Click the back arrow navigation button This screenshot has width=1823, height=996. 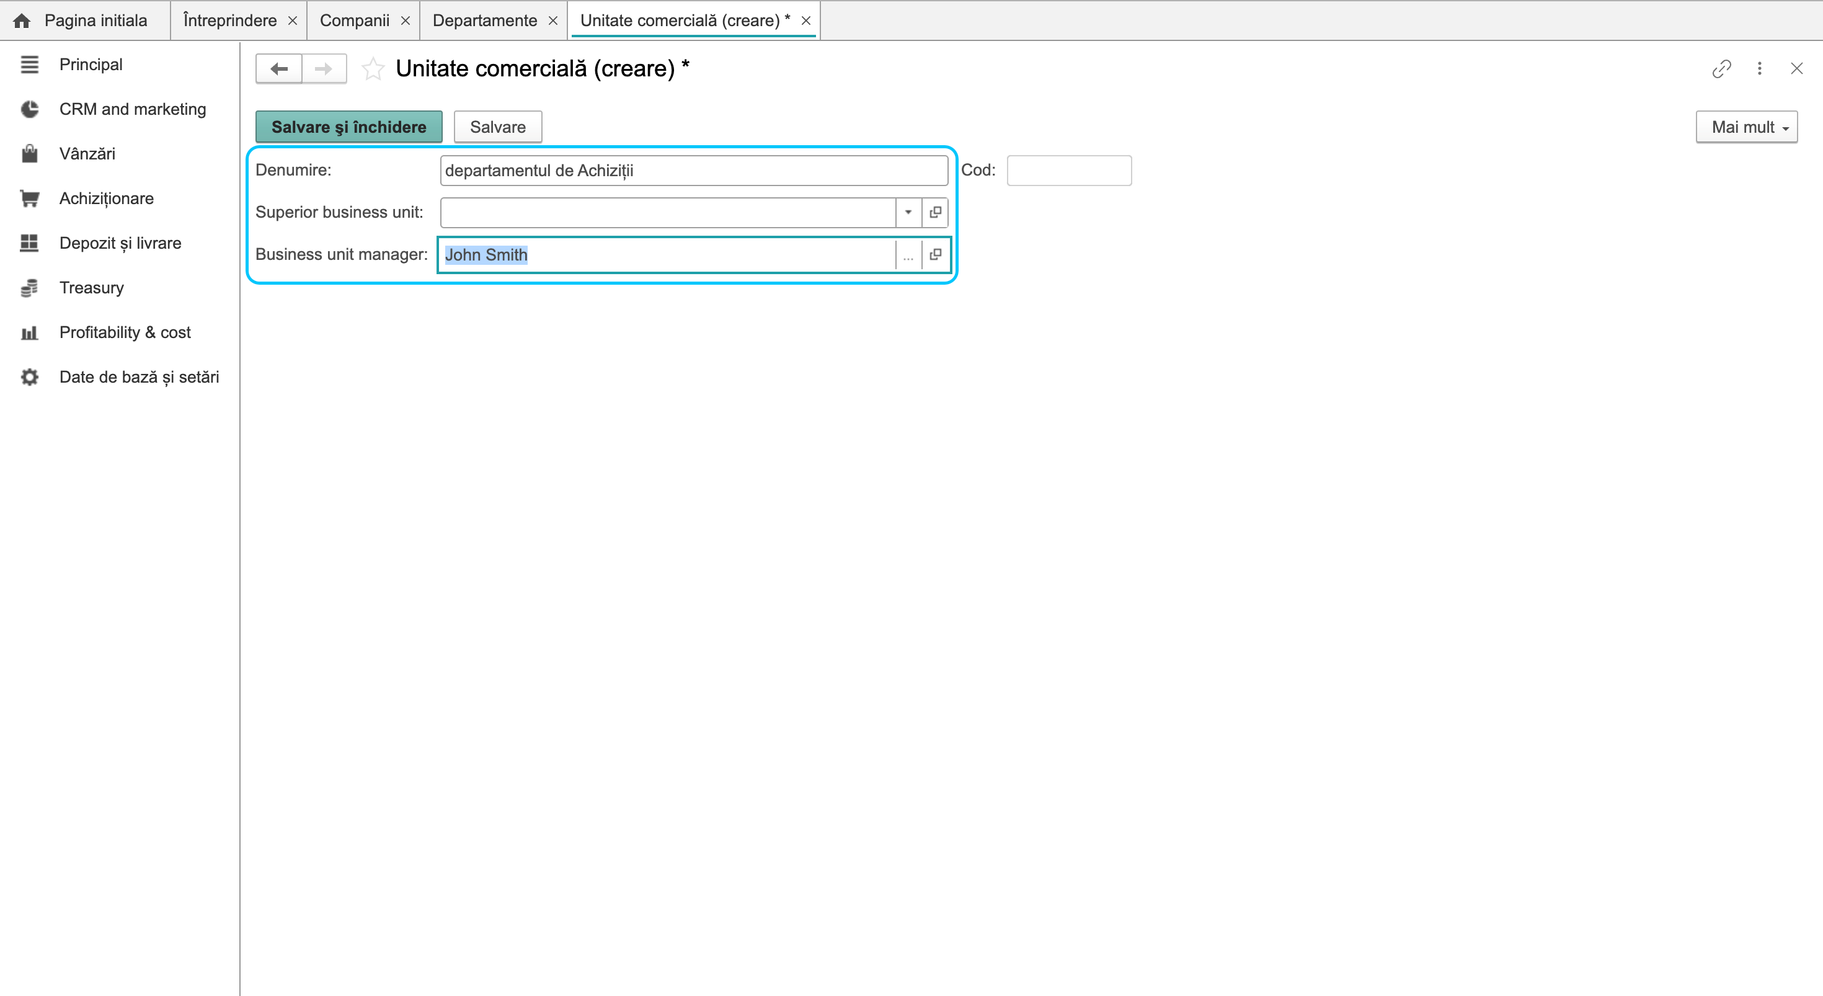coord(279,69)
